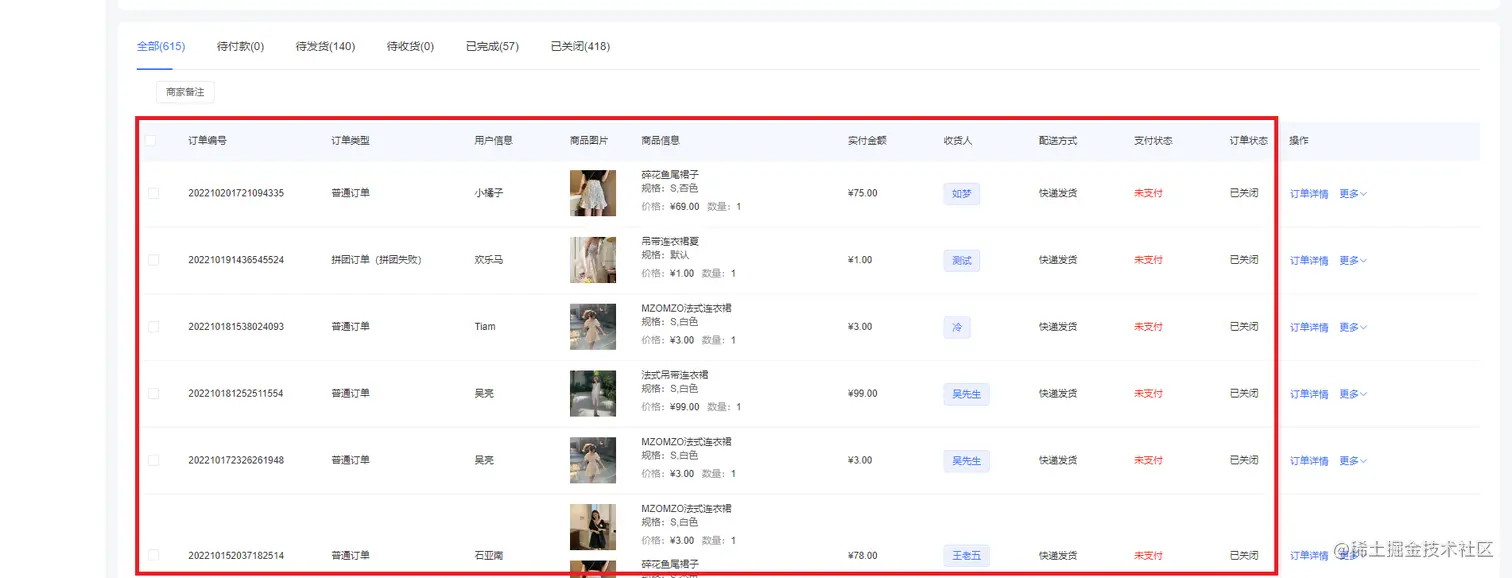
Task: Open 订单详情 for order 202210201721094335
Action: coord(1309,194)
